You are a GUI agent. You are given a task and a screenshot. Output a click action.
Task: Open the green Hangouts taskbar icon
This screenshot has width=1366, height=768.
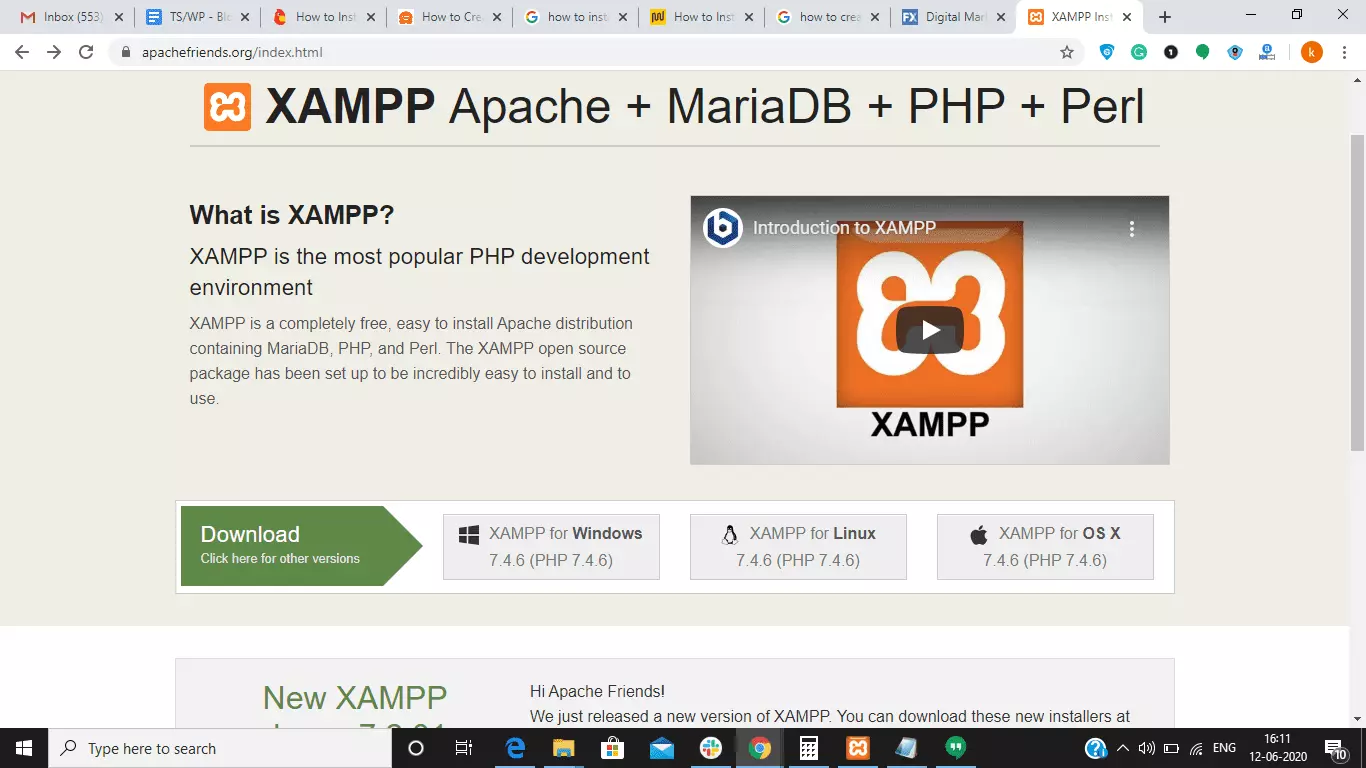956,748
